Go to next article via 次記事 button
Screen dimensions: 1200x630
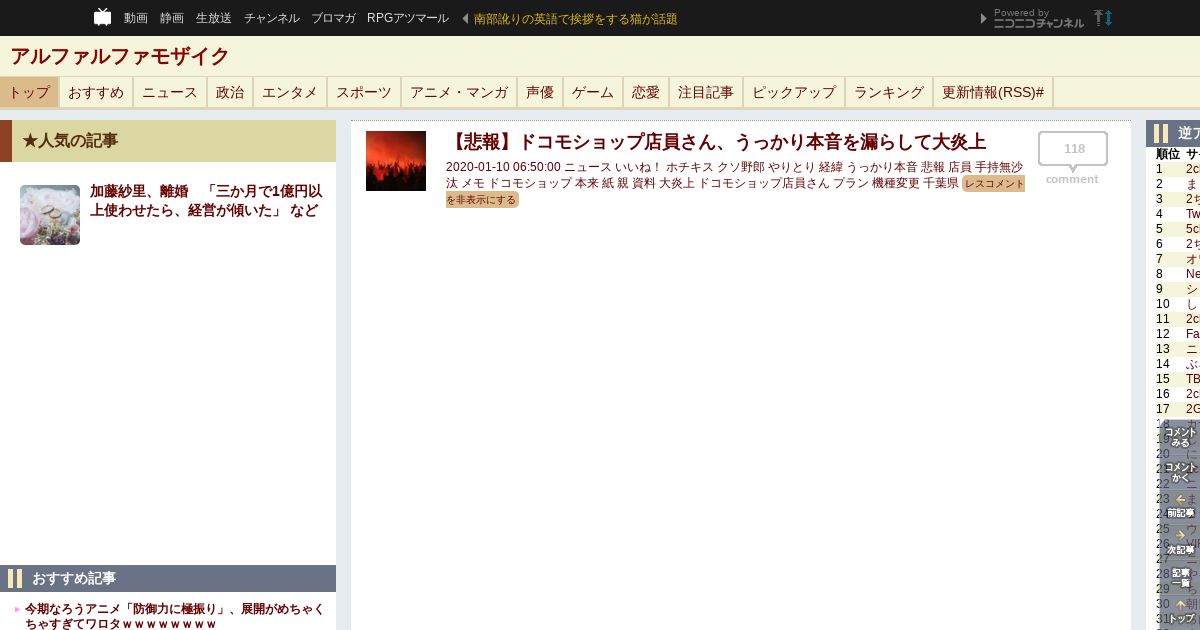coord(1180,543)
